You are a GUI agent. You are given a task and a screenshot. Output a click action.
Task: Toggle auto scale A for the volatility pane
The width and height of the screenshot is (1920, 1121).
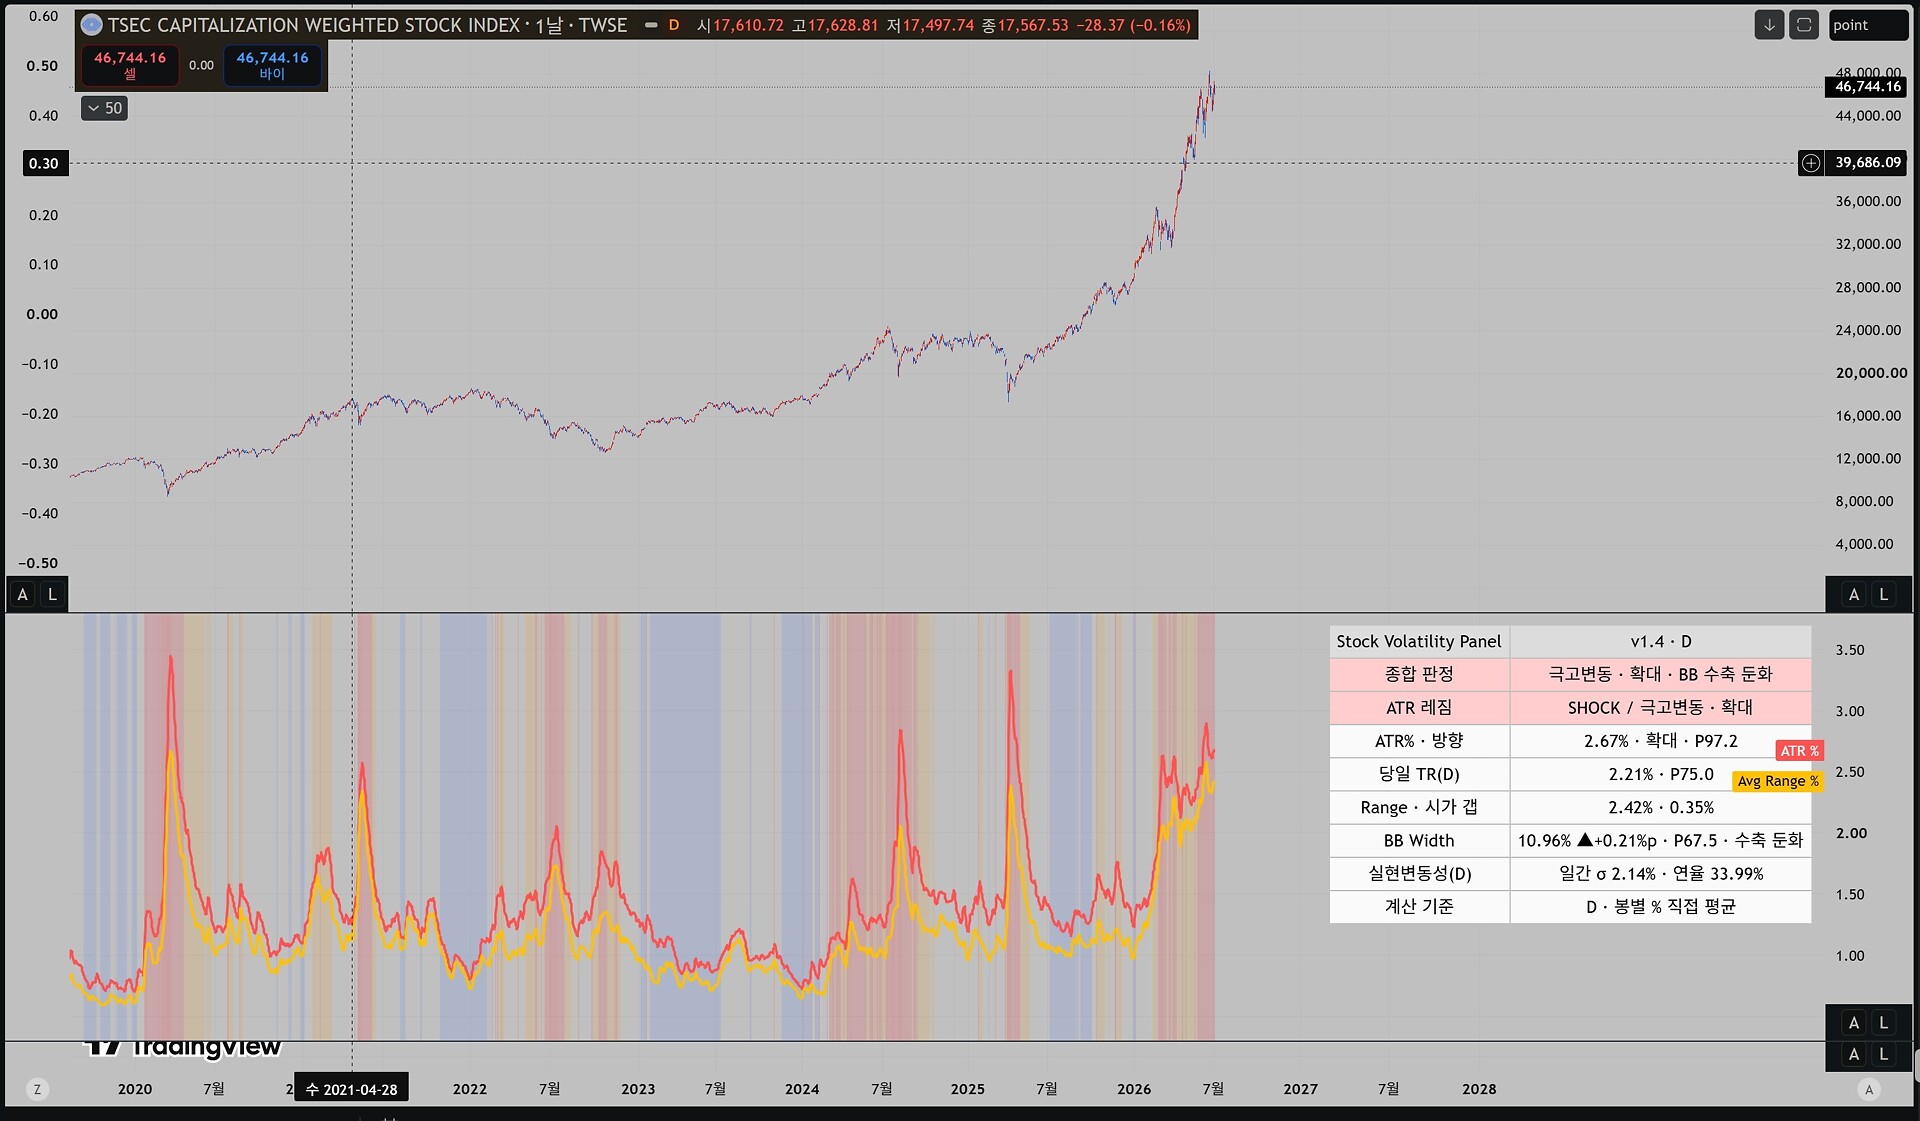pyautogui.click(x=1854, y=1023)
